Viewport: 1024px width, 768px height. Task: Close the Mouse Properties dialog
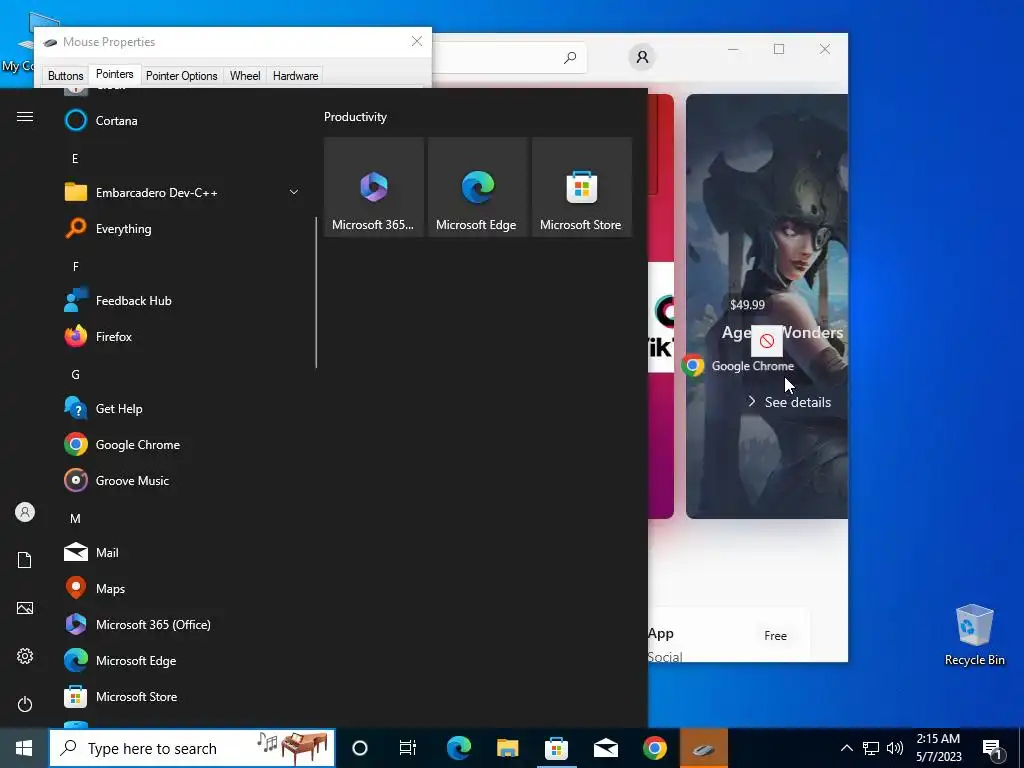[x=417, y=41]
